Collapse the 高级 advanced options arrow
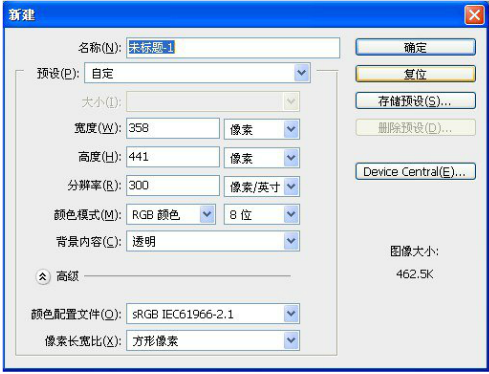This screenshot has width=489, height=374. (x=43, y=277)
